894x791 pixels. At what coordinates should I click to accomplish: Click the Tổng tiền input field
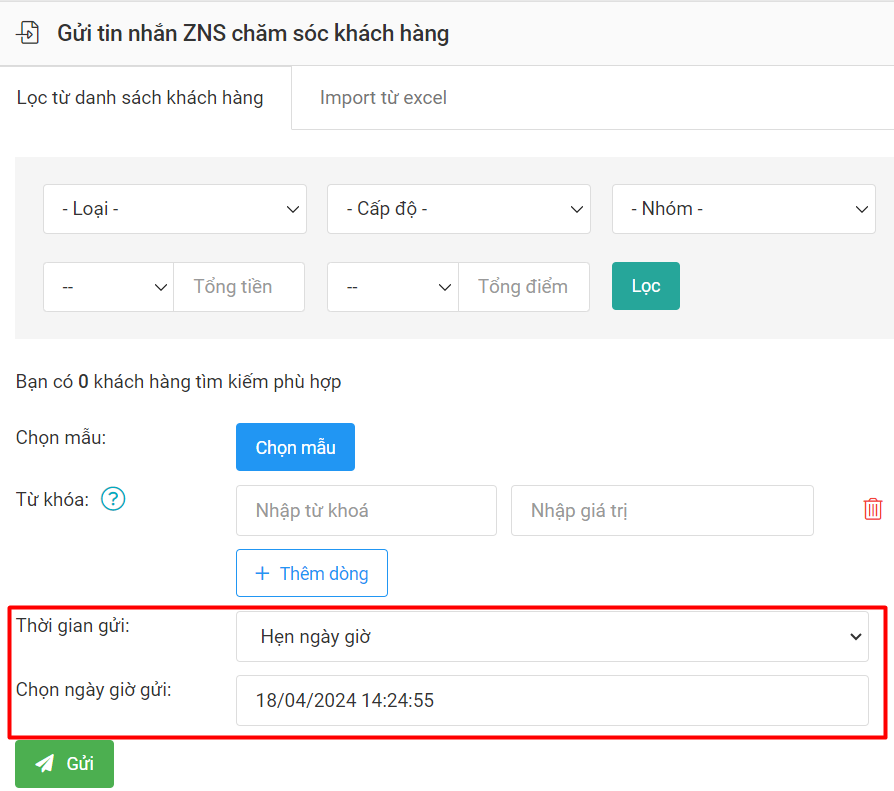tap(239, 287)
